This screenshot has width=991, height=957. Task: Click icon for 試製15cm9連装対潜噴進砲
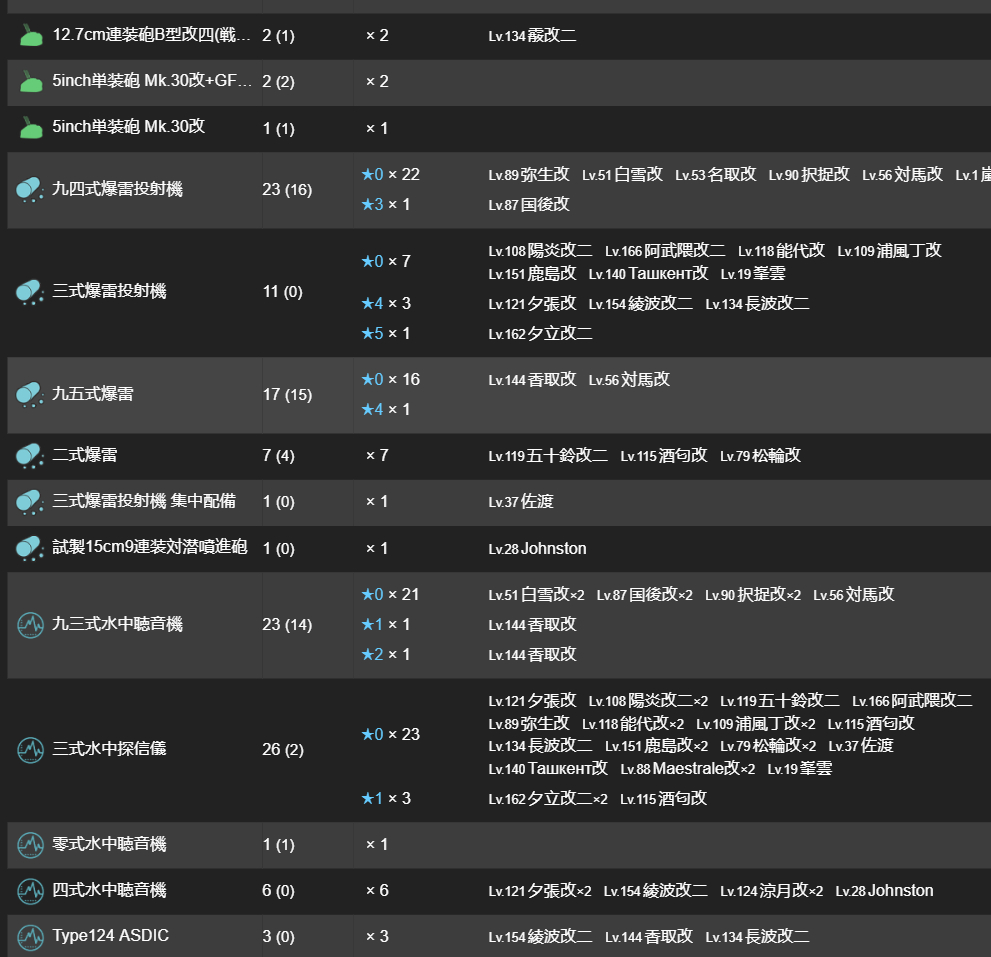(x=30, y=548)
